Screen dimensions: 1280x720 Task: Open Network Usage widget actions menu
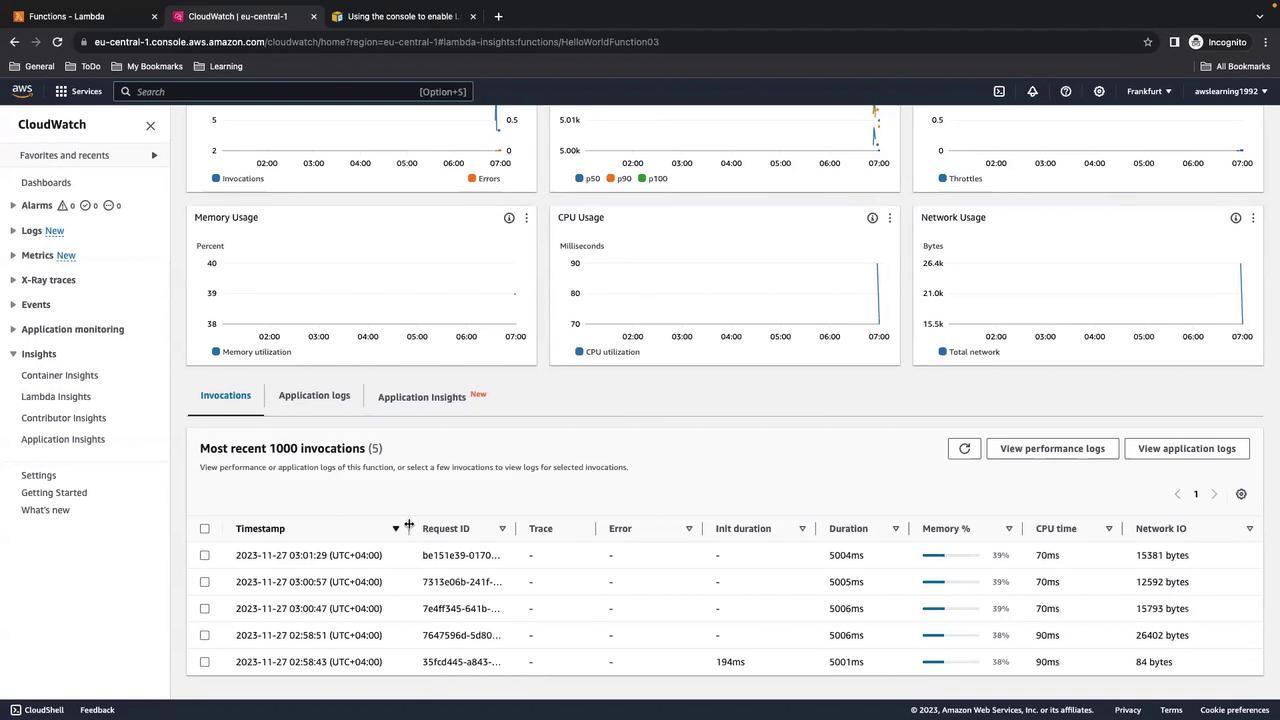pos(1252,218)
